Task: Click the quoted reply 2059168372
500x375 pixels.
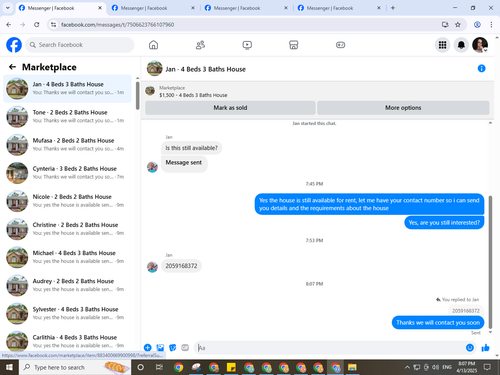Action: tap(466, 311)
